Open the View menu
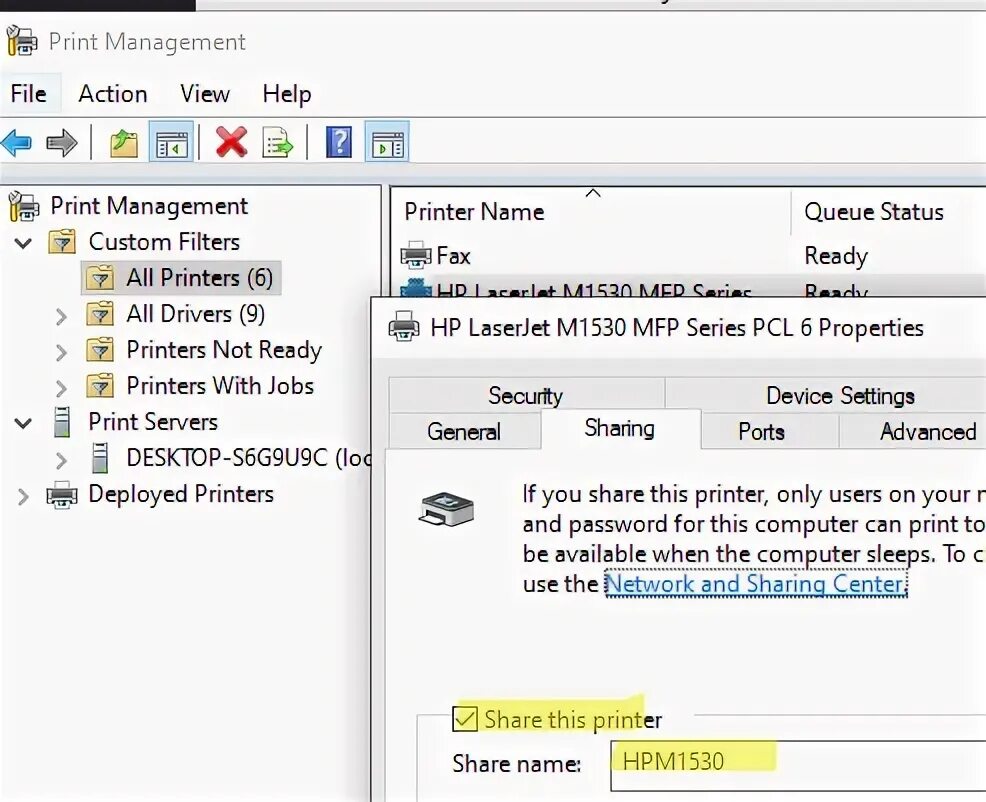This screenshot has width=986, height=802. pyautogui.click(x=204, y=94)
